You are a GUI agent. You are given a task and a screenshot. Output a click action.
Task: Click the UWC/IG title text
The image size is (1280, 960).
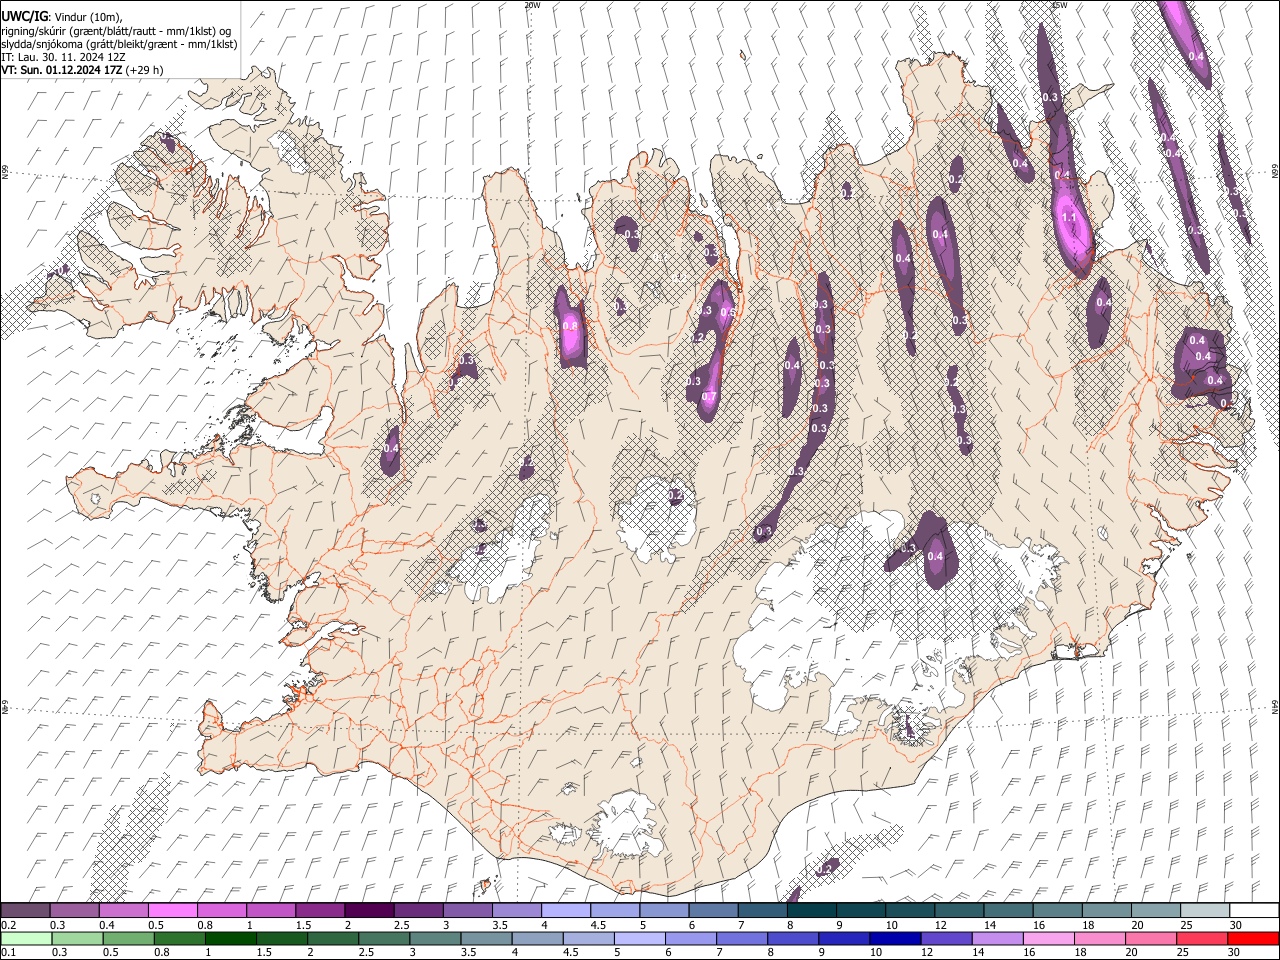(23, 16)
